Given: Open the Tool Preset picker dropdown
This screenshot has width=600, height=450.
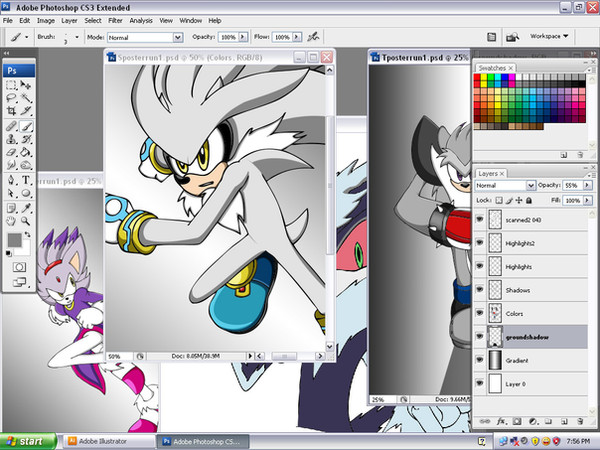Looking at the screenshot, I should (26, 37).
